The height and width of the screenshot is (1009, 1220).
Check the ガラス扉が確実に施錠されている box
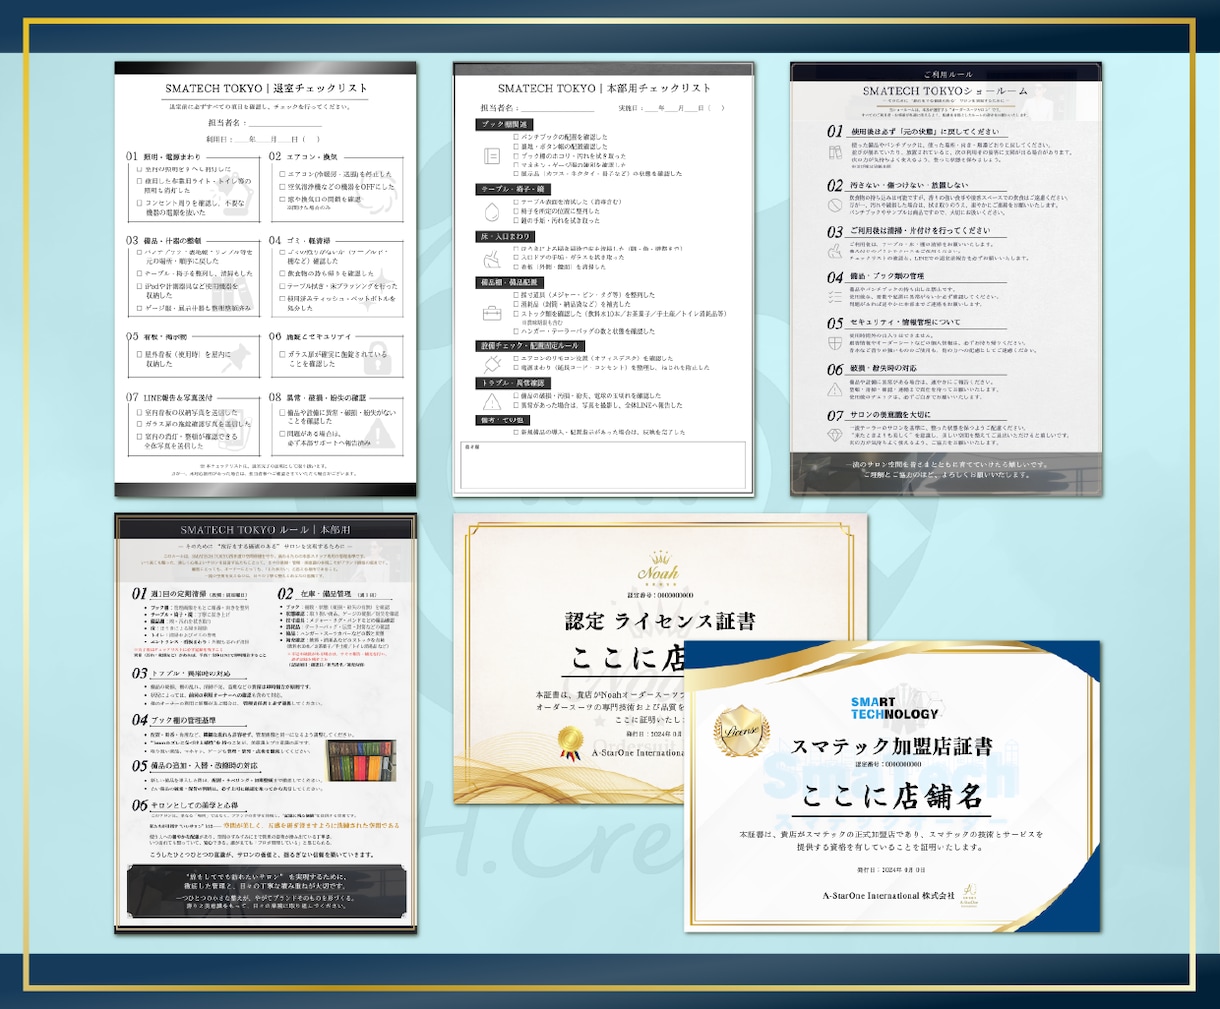(281, 354)
